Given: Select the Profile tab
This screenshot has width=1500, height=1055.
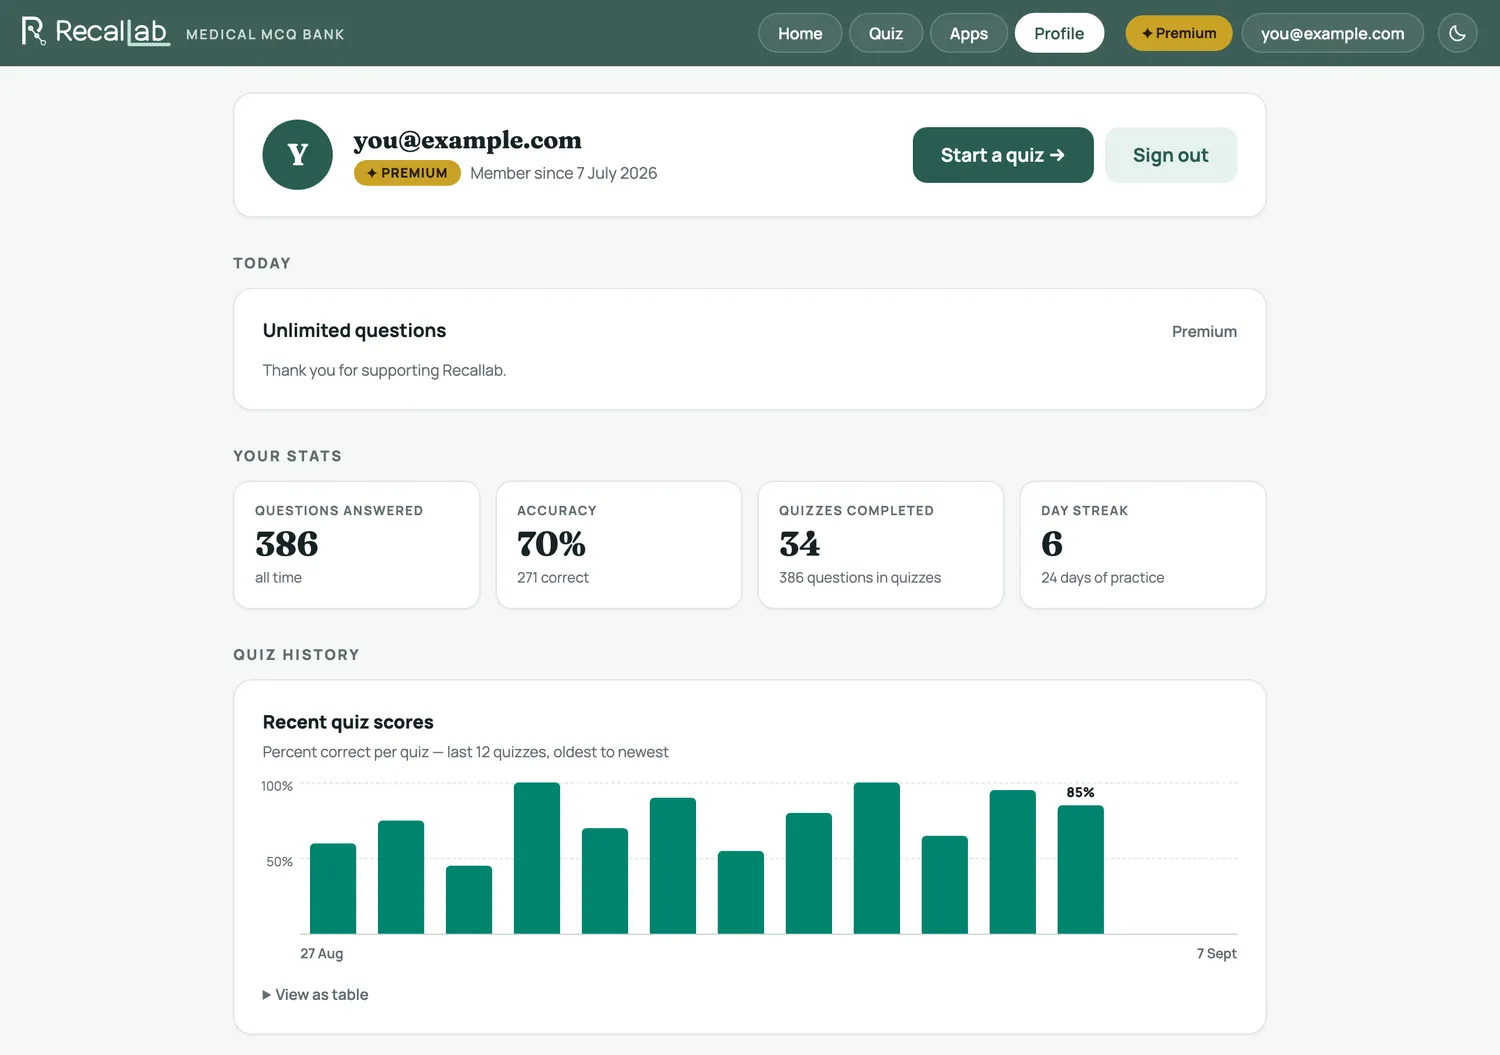Looking at the screenshot, I should 1059,33.
